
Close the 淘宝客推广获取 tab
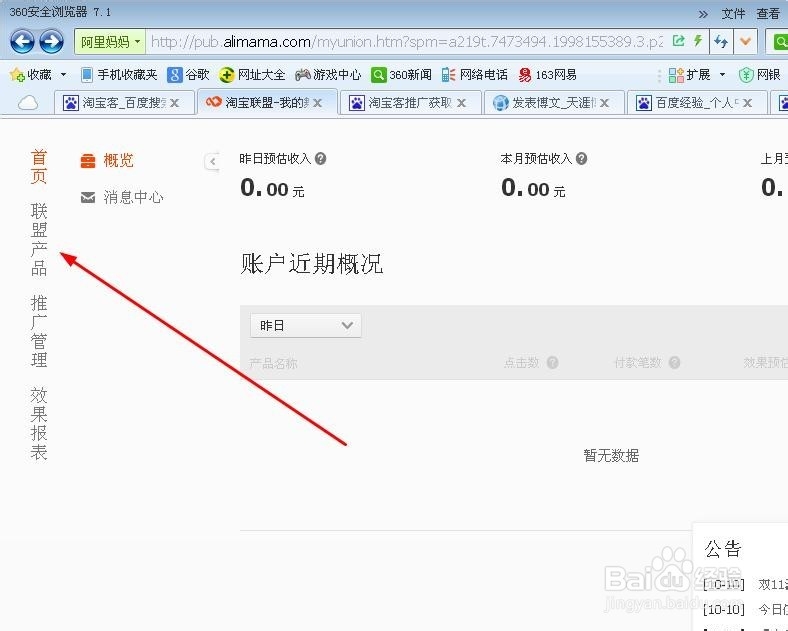click(x=461, y=103)
